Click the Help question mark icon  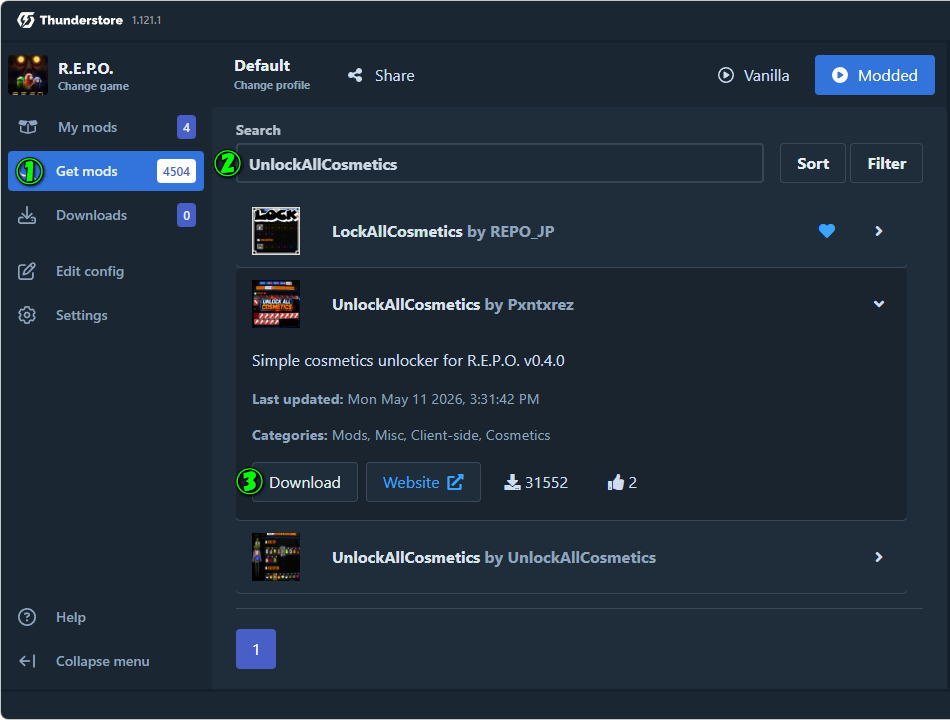[27, 617]
